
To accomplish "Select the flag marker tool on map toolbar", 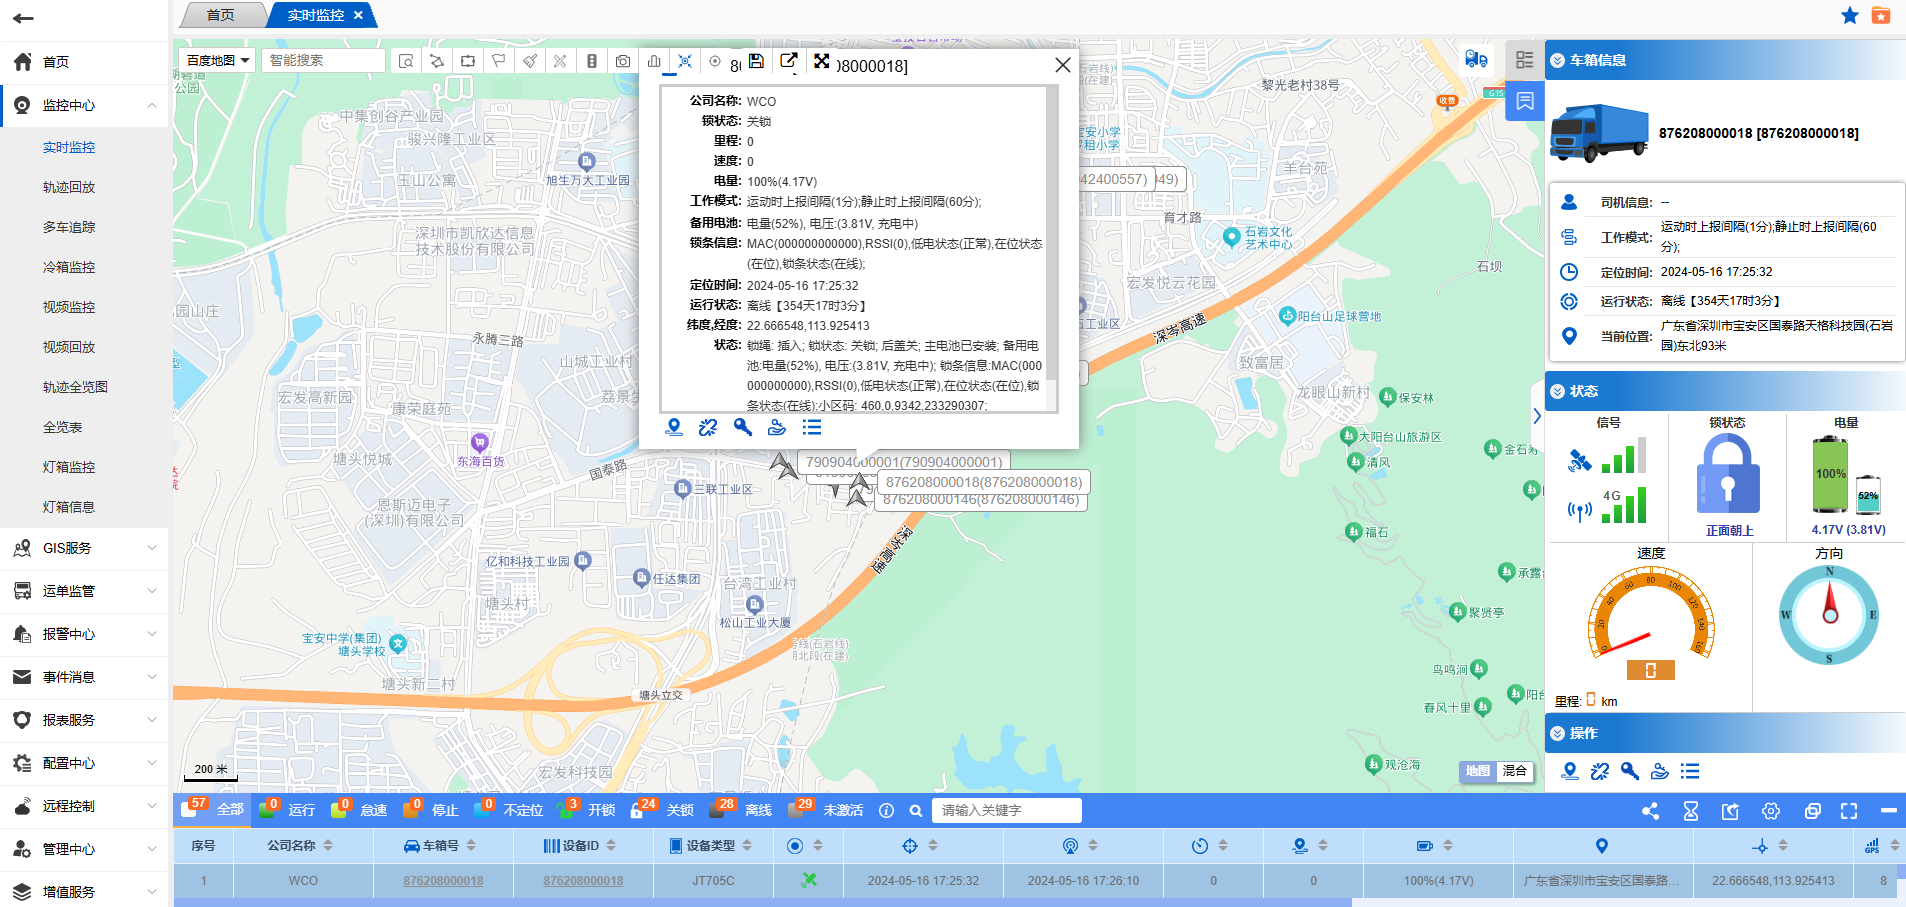I will coord(498,61).
